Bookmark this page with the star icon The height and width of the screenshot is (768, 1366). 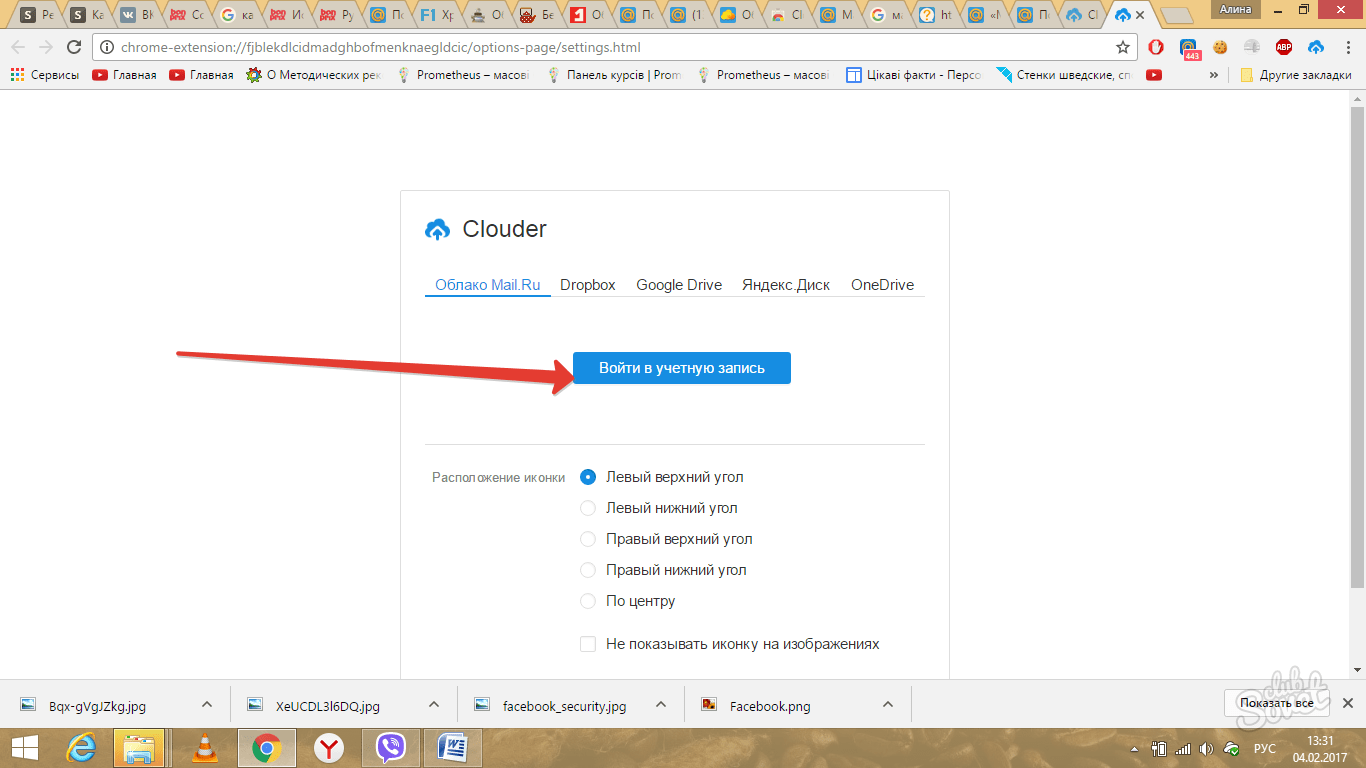coord(1123,47)
